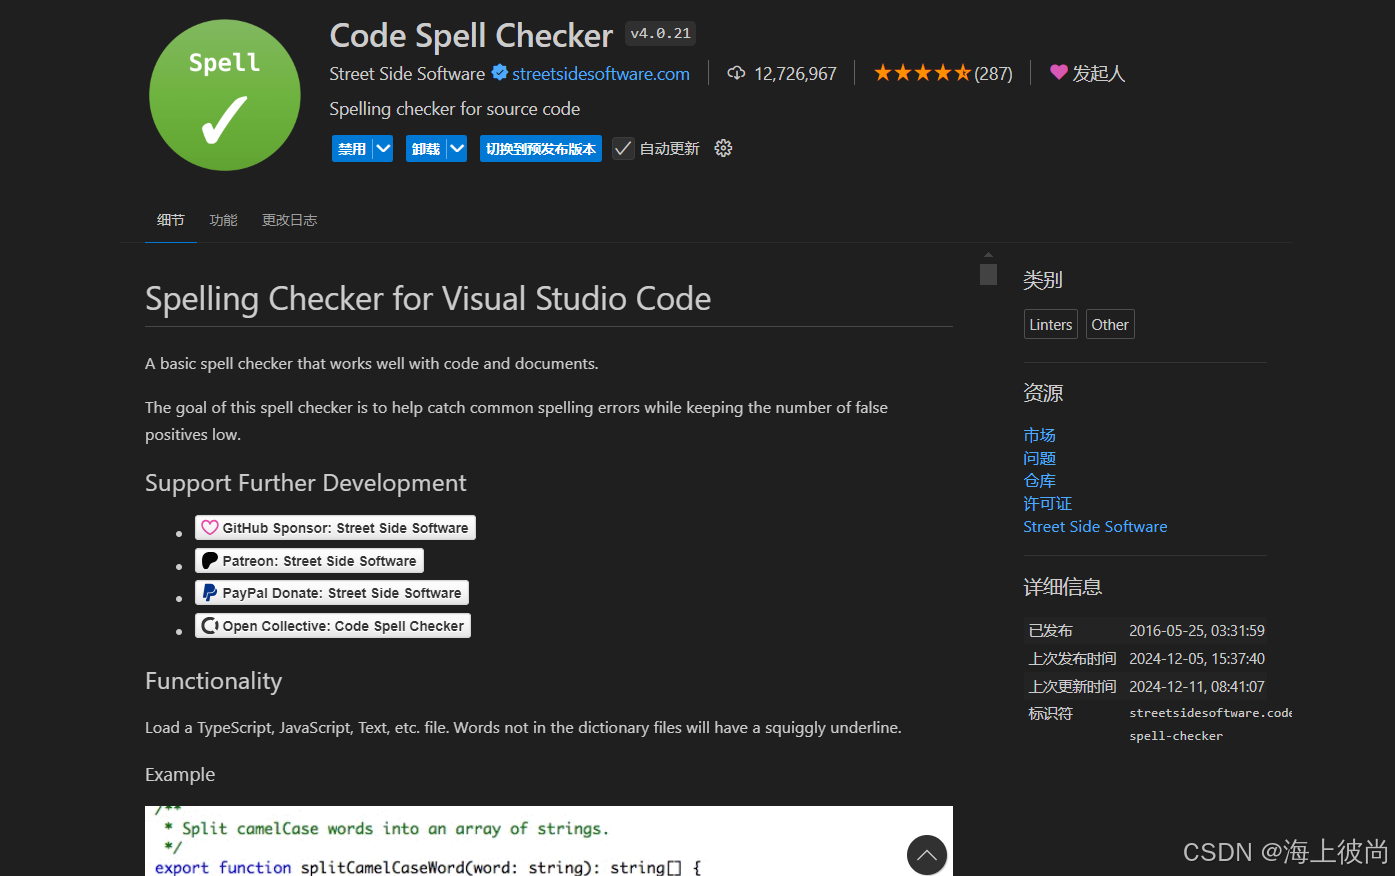Click the pink heart sponsor icon
The image size is (1395, 876).
pos(1058,72)
